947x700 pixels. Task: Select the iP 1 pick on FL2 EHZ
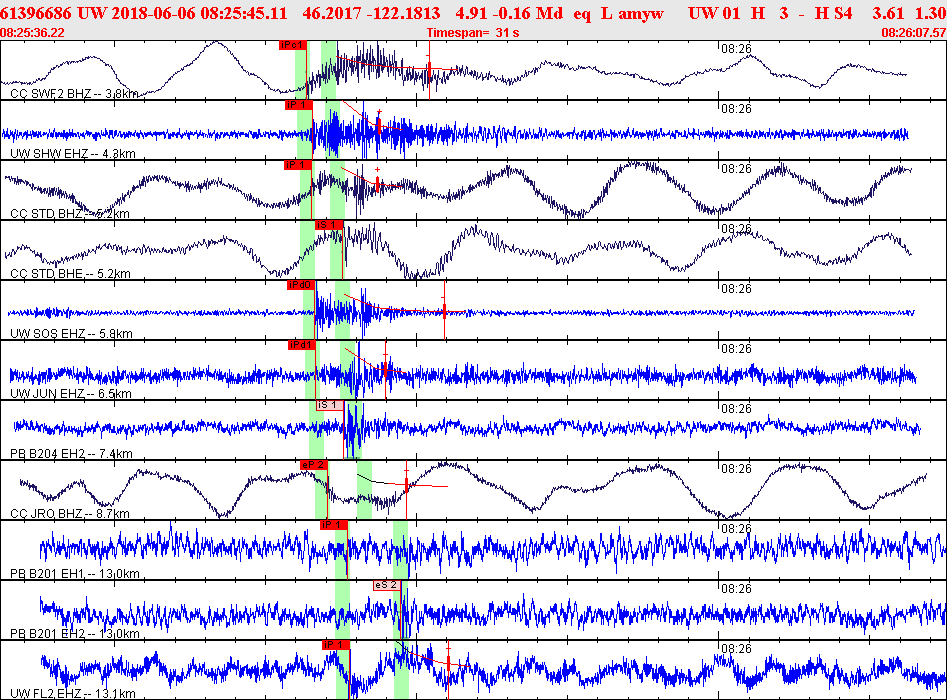(336, 645)
